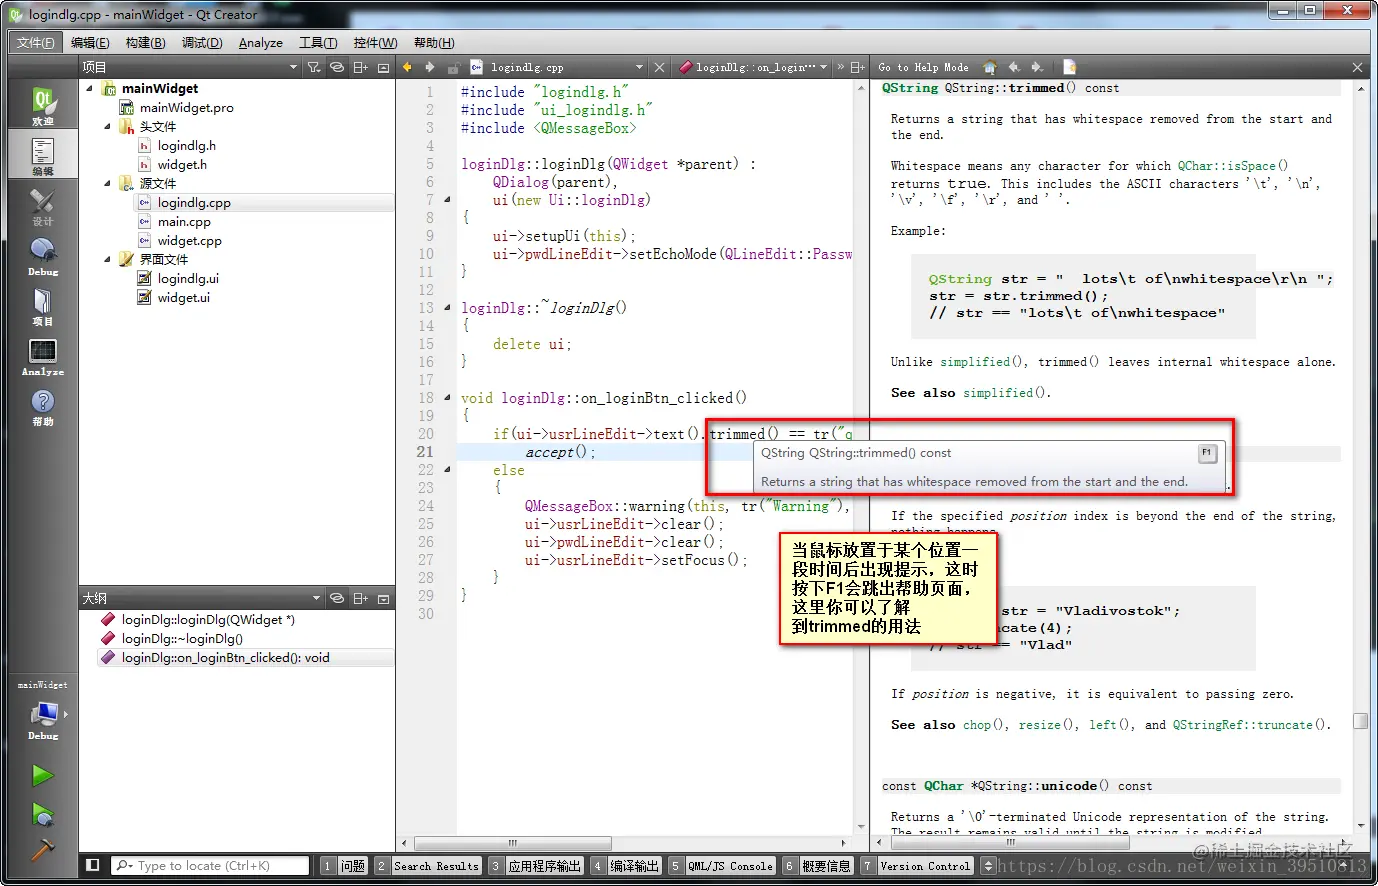The width and height of the screenshot is (1378, 886).
Task: Close the project side panel
Action: pyautogui.click(x=383, y=67)
